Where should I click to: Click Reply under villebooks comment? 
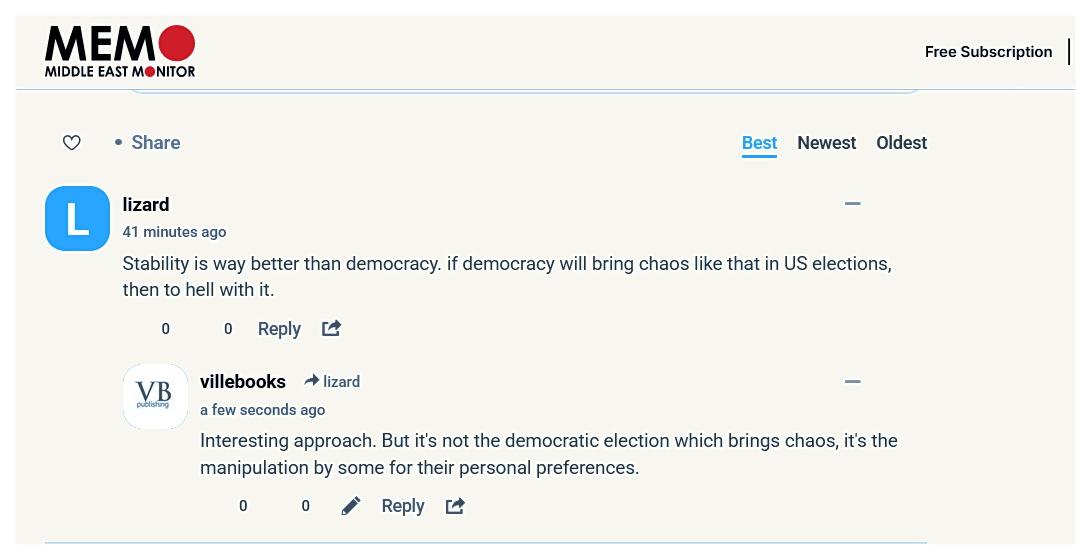tap(403, 506)
